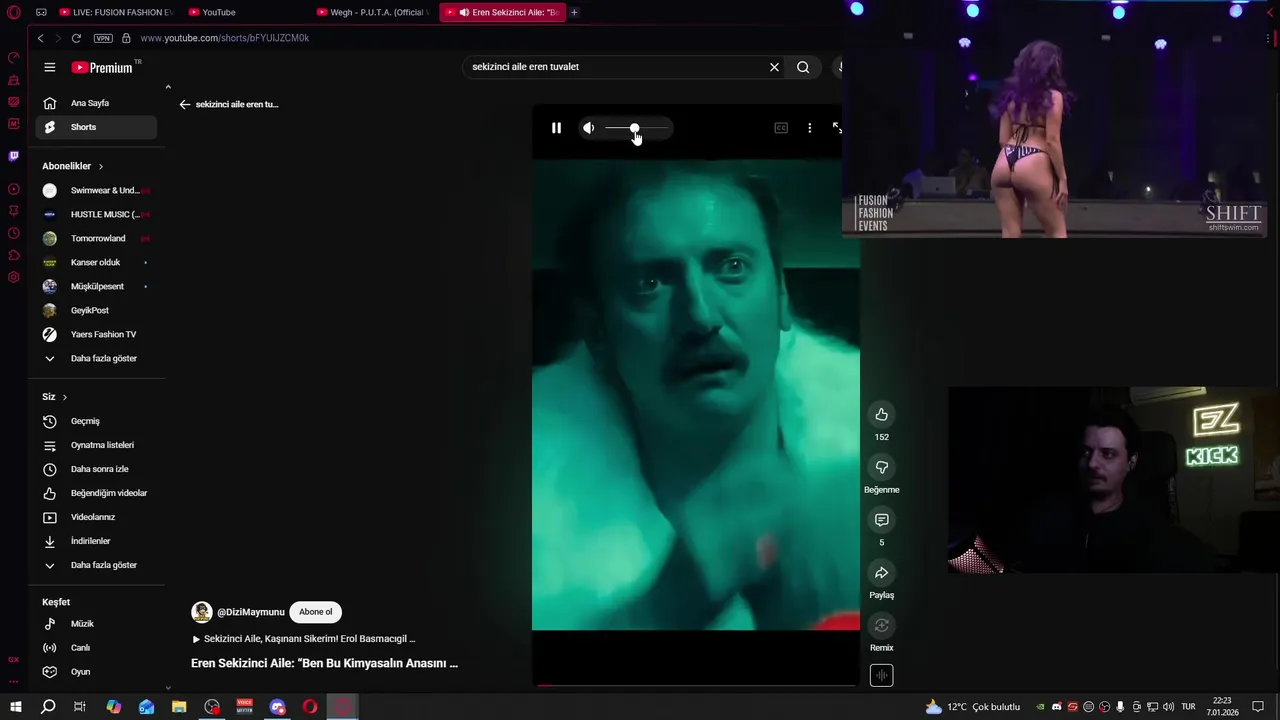1280x720 pixels.
Task: Switch to LIVE: FUSION FASHION tab
Action: (x=117, y=12)
